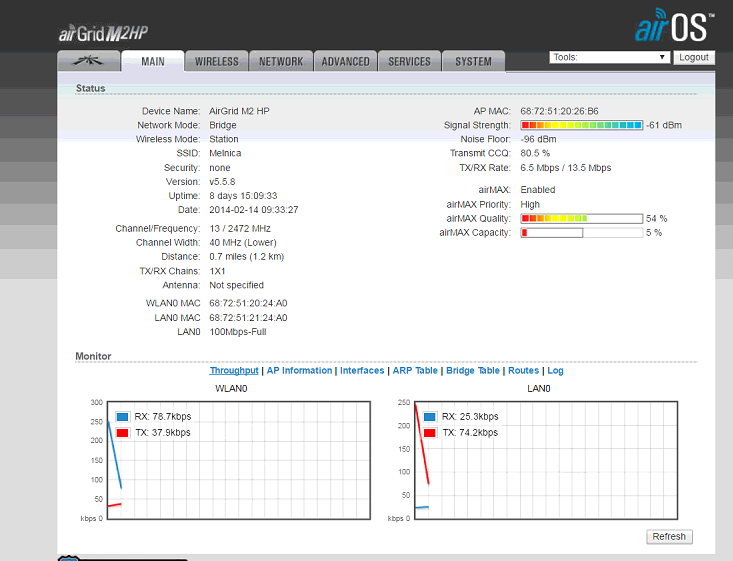Click the distance value 0.7 miles (1.2 km)

click(x=246, y=256)
